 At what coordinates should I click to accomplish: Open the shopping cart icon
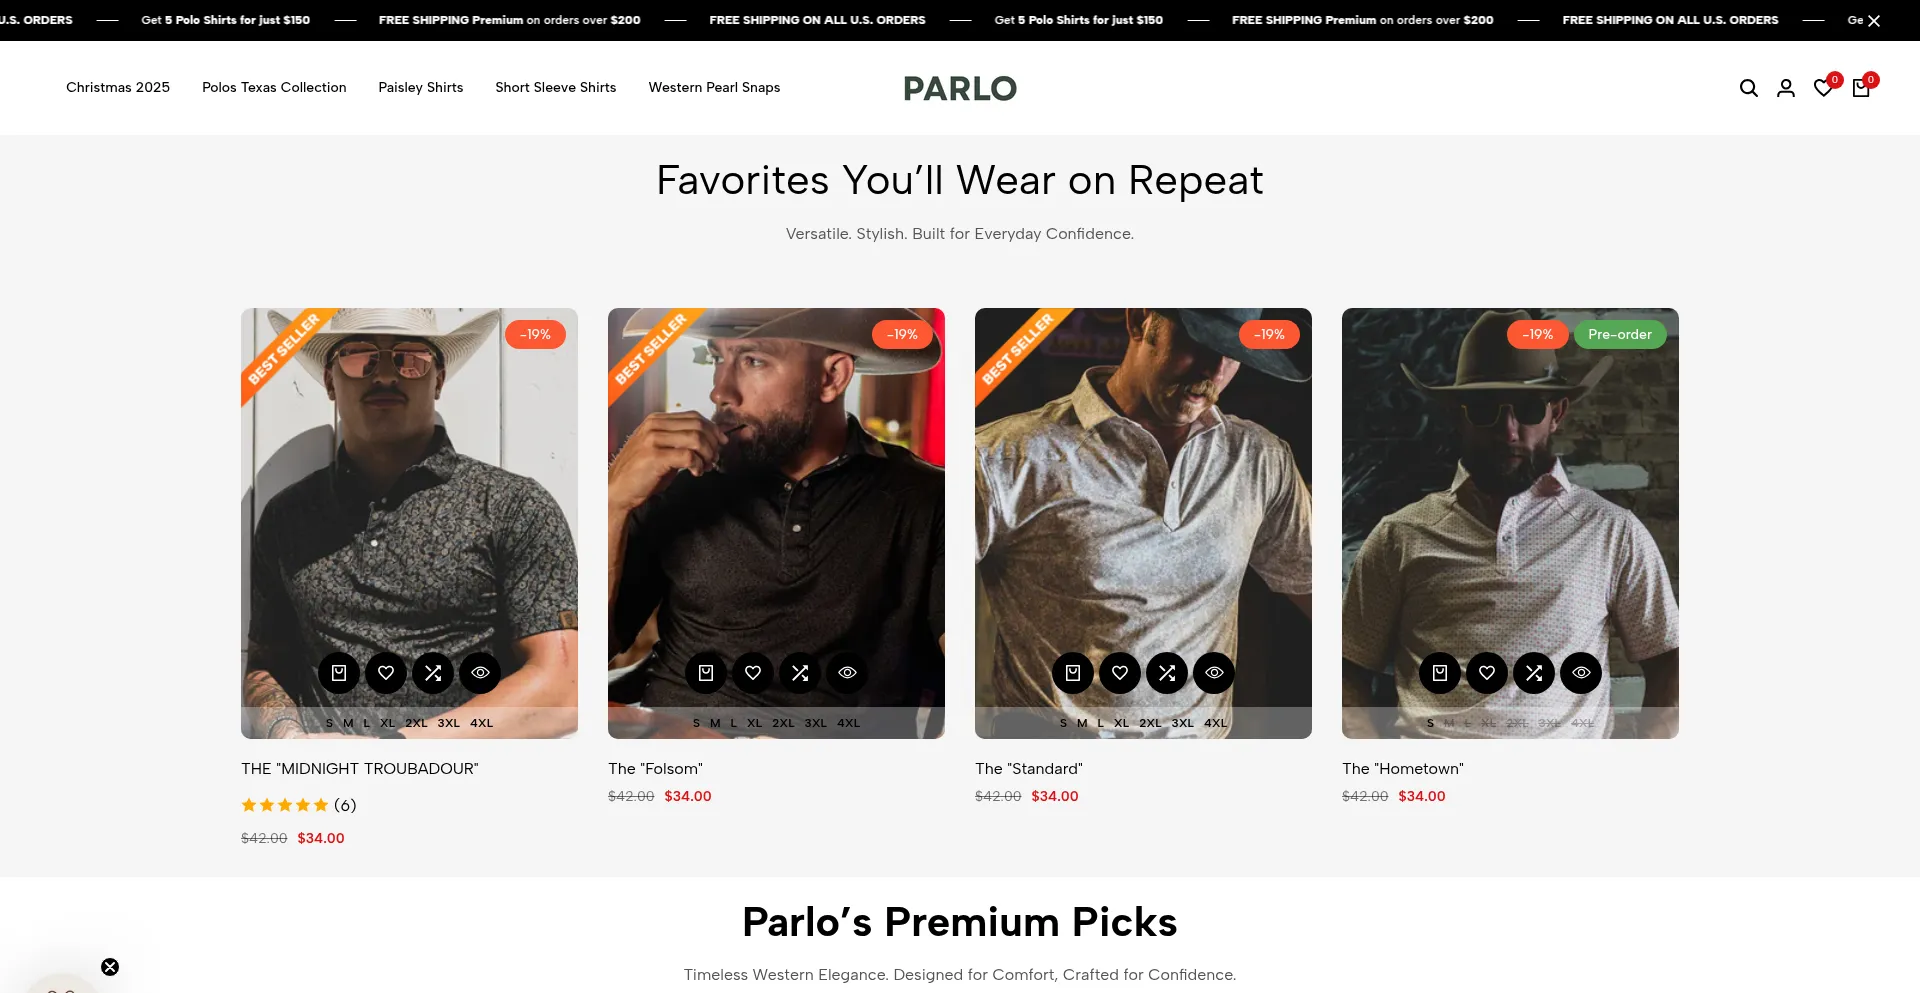(x=1861, y=88)
